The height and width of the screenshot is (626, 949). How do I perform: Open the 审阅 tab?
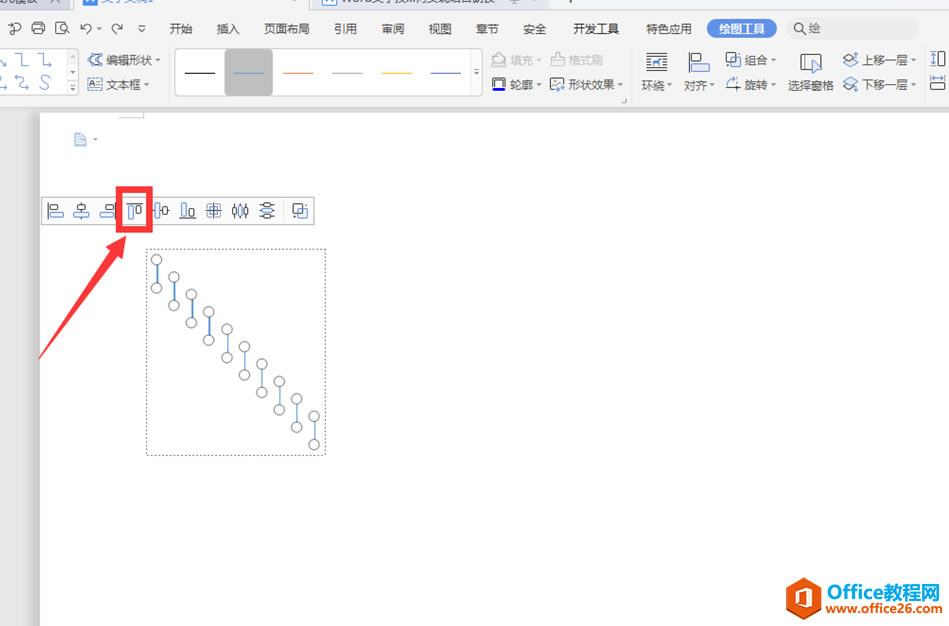click(x=393, y=28)
